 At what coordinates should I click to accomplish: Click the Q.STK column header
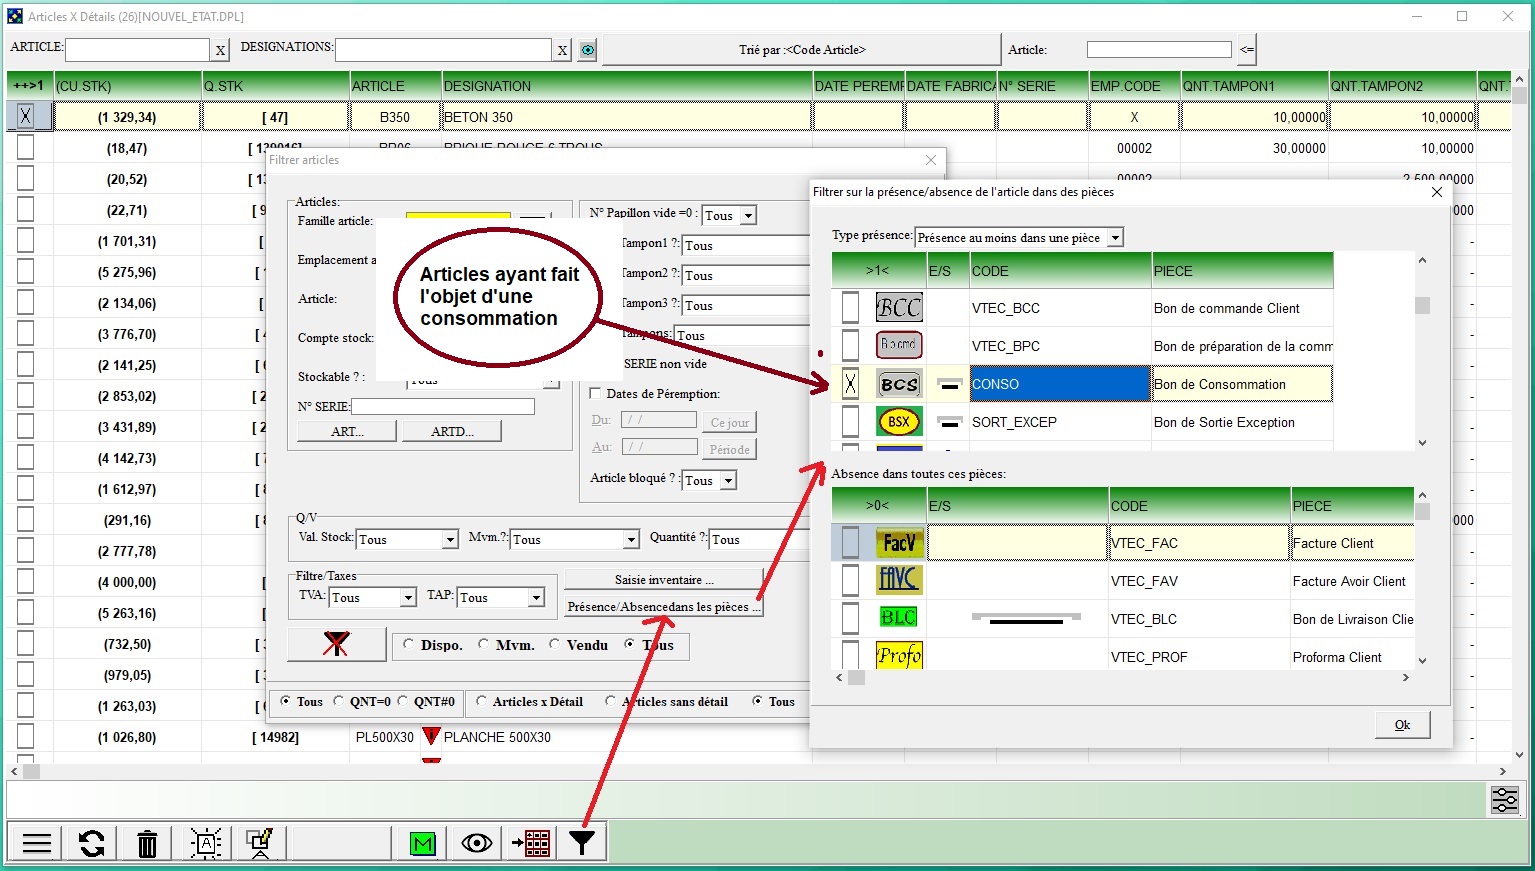[275, 86]
